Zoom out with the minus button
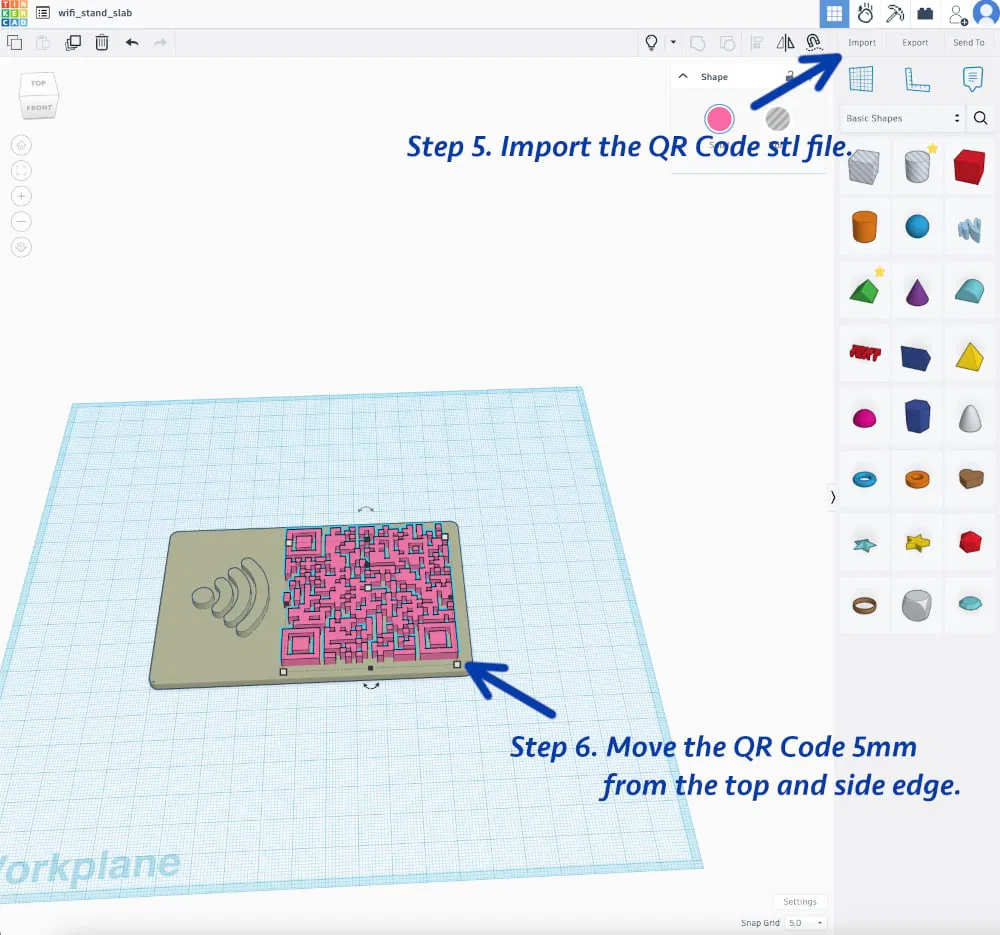 pos(21,221)
